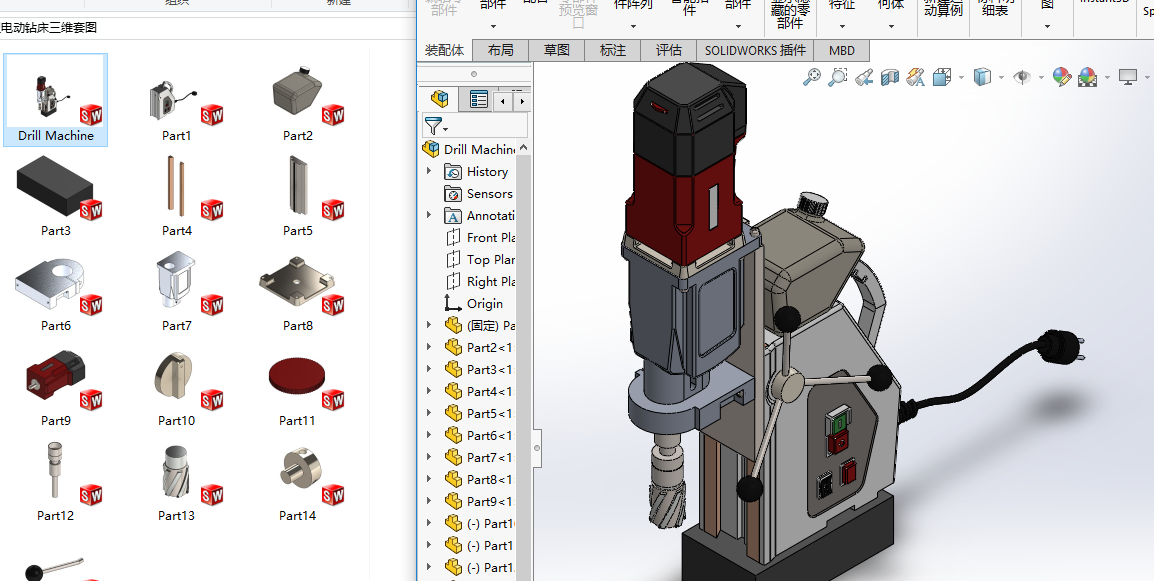
Task: Click the View Settings monitor icon
Action: 1128,77
